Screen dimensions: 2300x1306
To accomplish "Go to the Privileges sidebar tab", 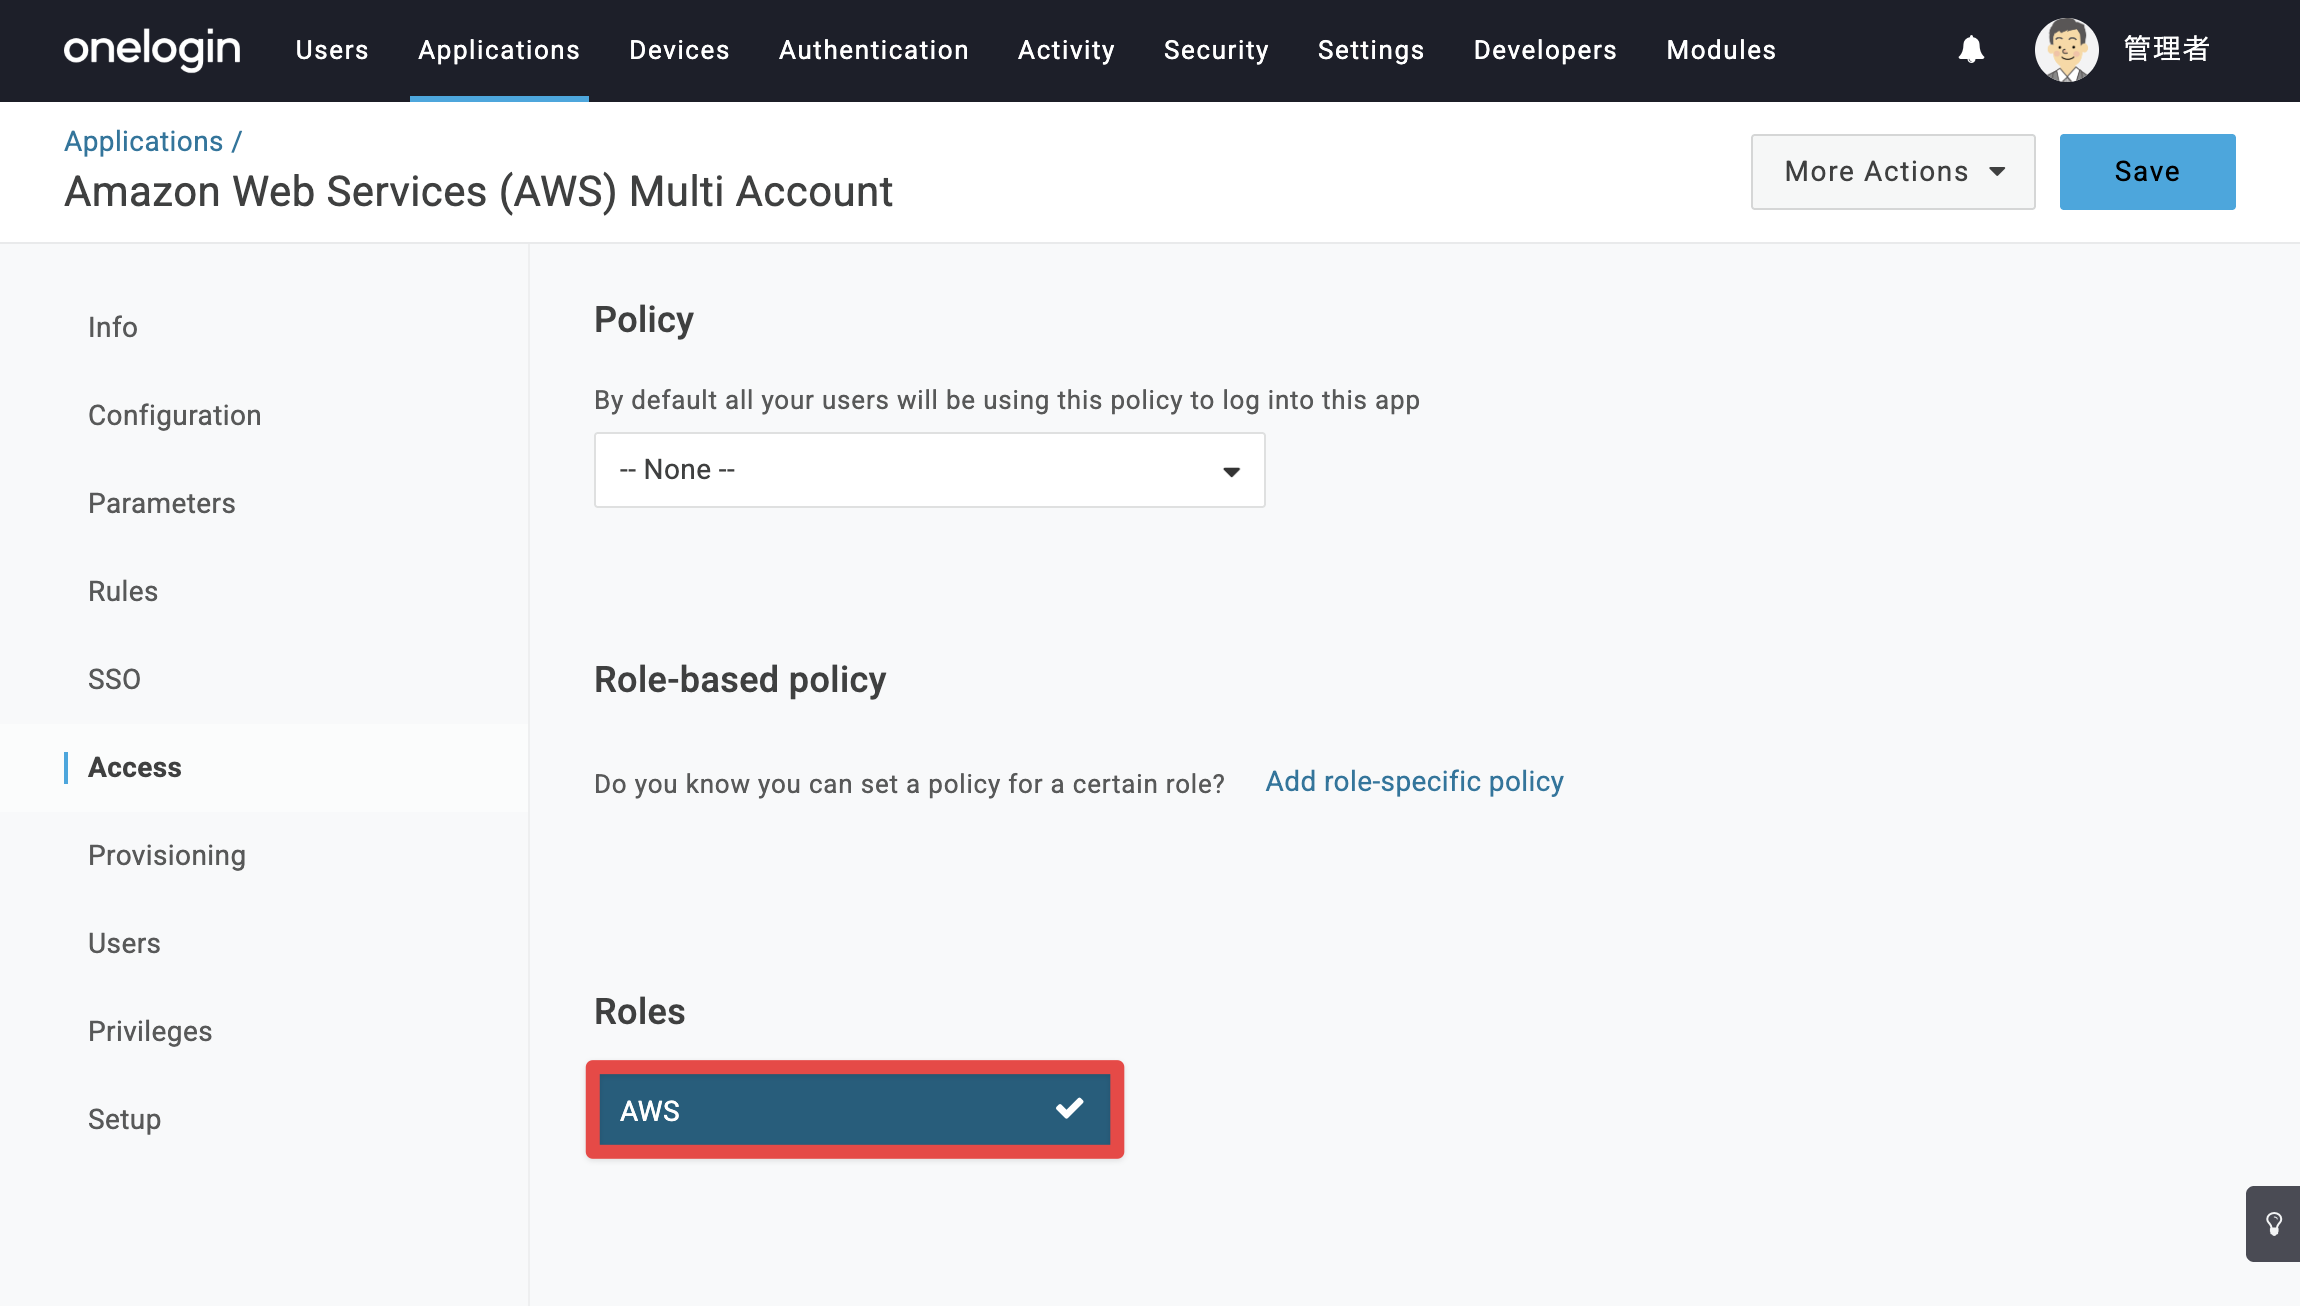I will 150,1031.
